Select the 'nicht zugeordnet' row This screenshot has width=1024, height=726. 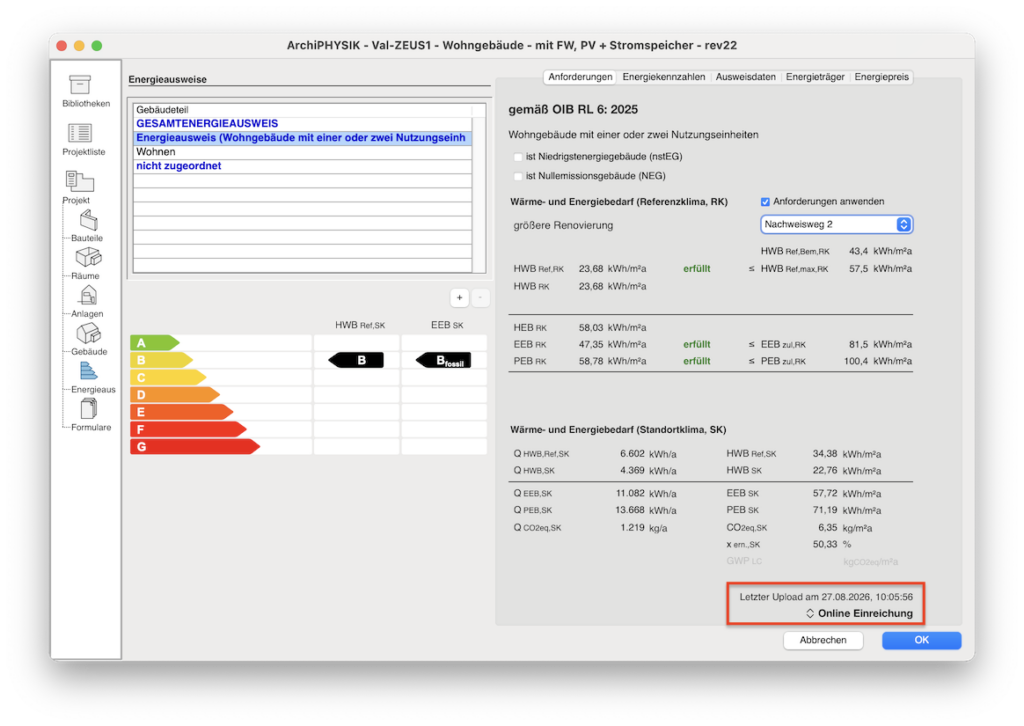(302, 166)
